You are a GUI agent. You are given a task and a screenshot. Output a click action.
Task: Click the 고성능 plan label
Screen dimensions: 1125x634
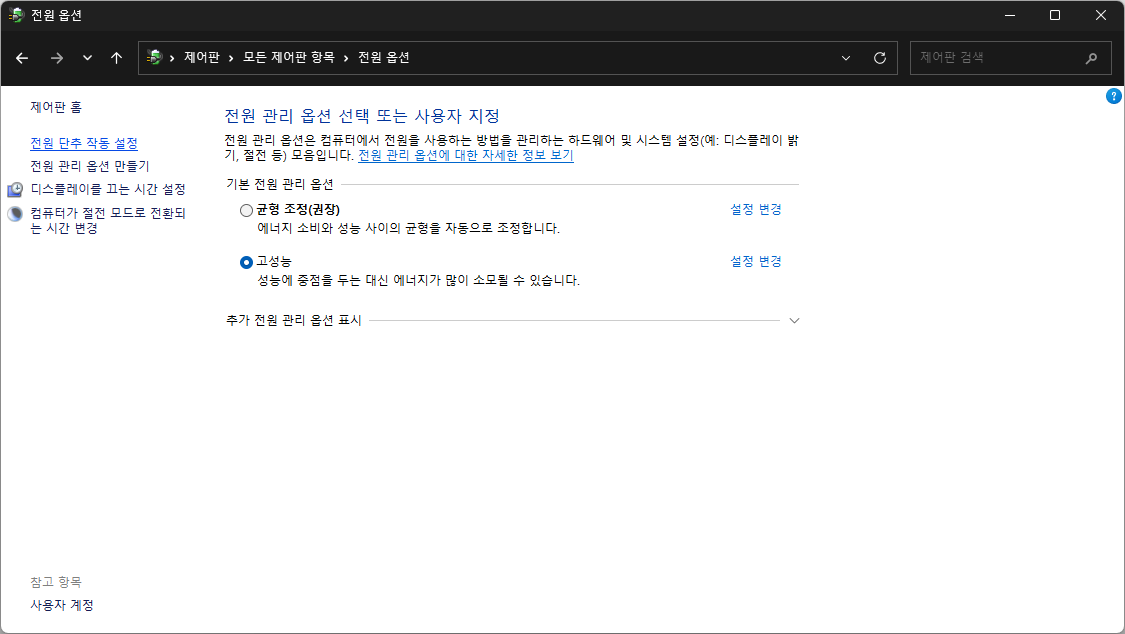pos(274,262)
